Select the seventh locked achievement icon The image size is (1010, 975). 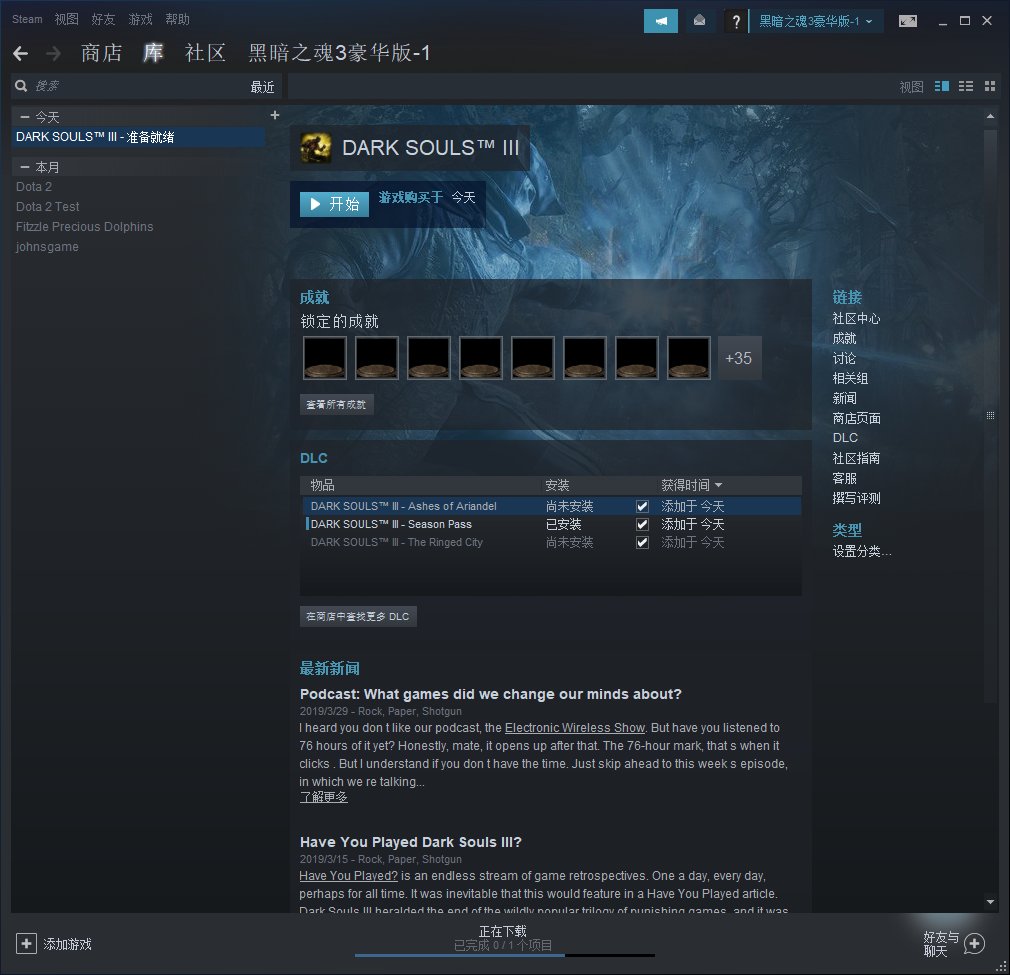(637, 358)
